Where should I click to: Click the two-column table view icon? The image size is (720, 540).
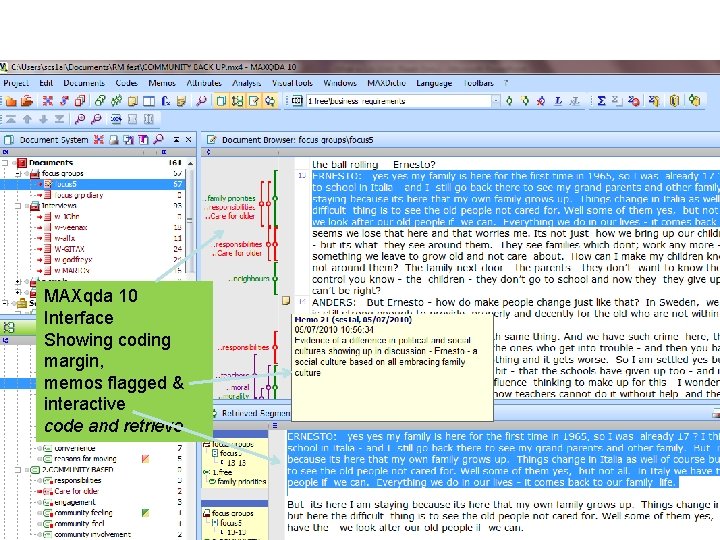(149, 101)
